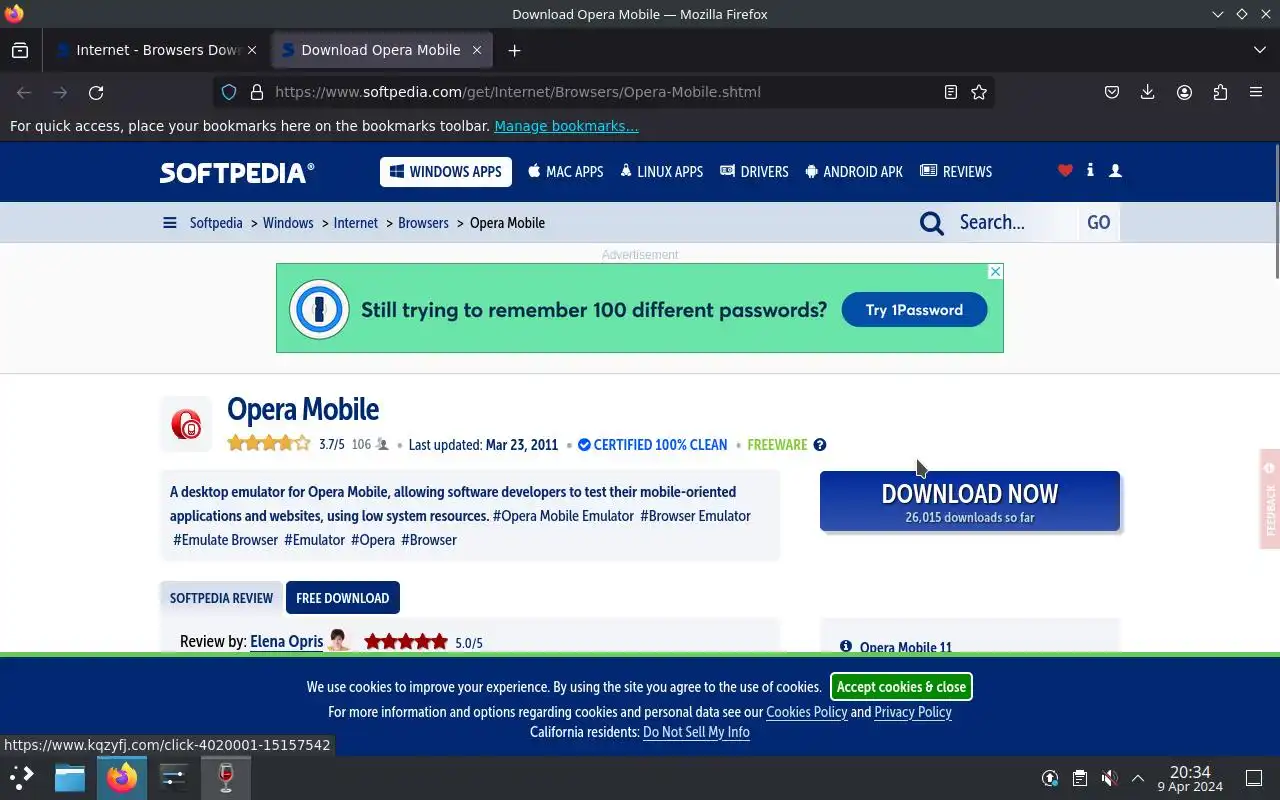The image size is (1280, 800).
Task: Select the Download Opera Mobile tab
Action: click(x=383, y=50)
